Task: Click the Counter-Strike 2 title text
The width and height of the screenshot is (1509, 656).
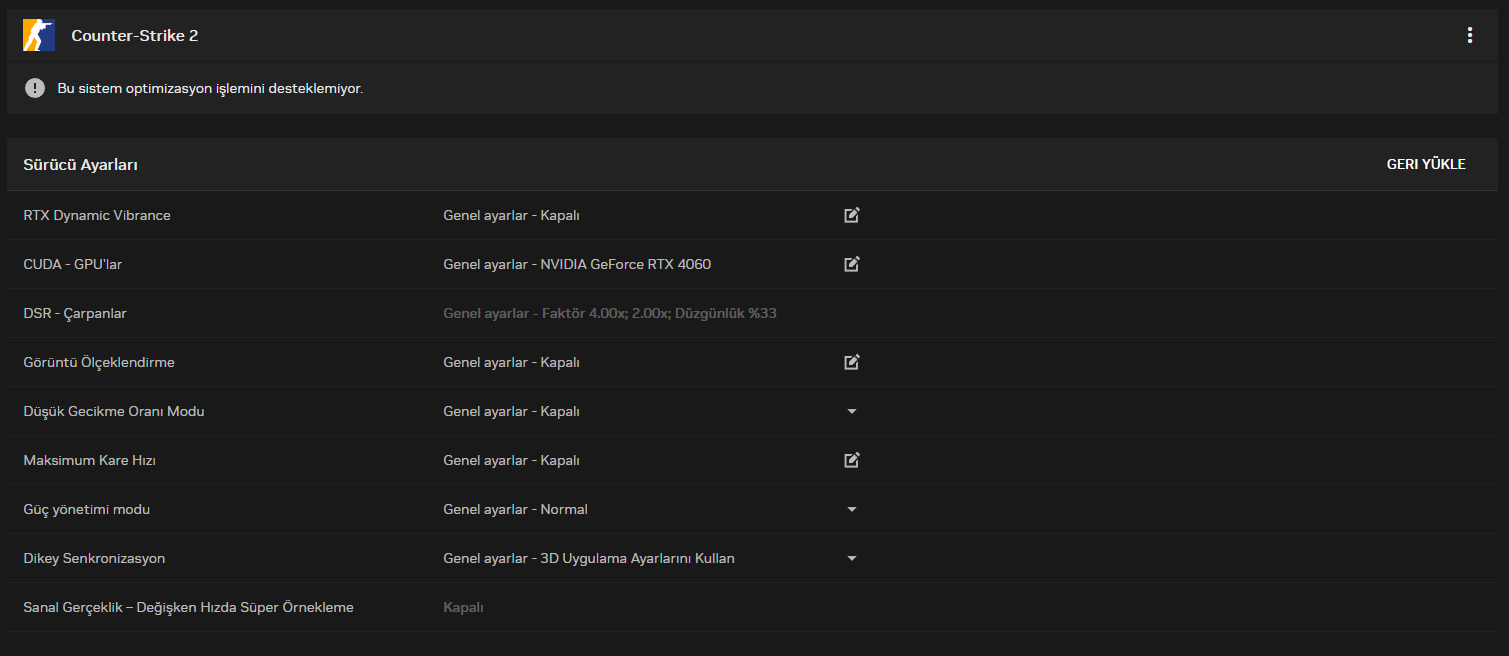Action: [x=135, y=36]
